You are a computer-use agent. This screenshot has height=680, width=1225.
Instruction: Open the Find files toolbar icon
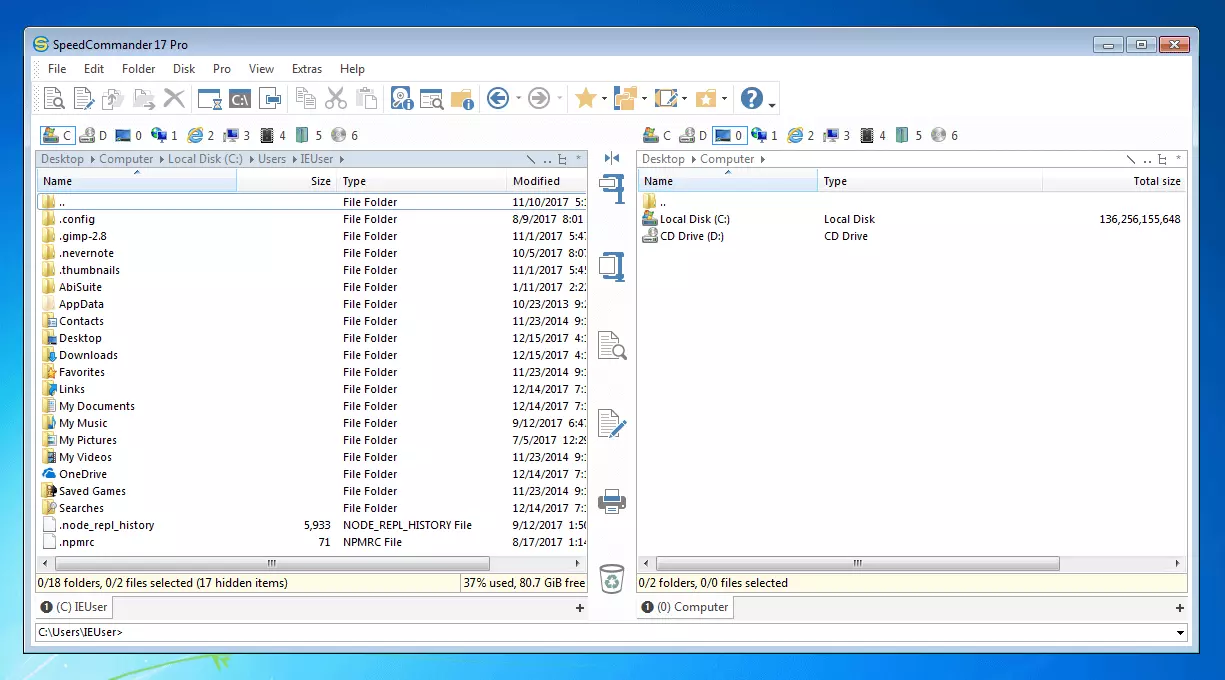point(432,98)
